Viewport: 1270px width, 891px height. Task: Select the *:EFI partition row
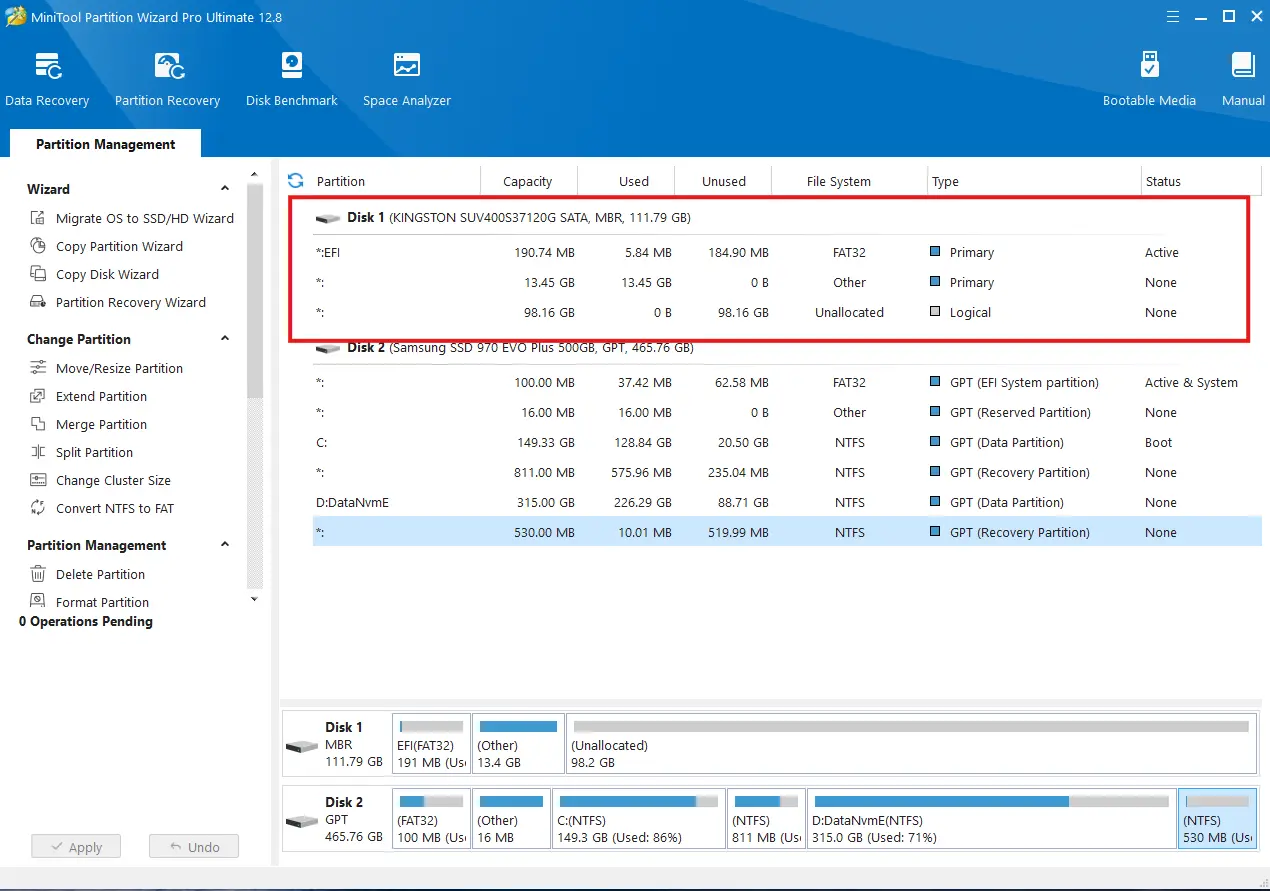coord(787,253)
